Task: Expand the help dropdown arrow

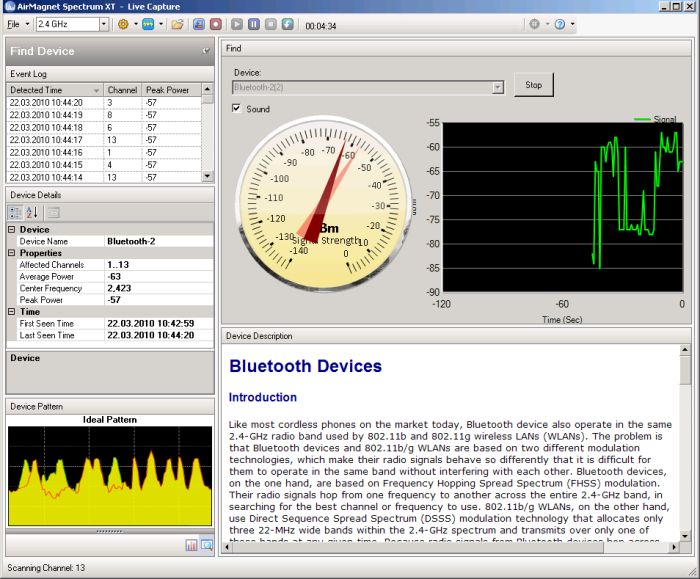Action: click(x=572, y=24)
